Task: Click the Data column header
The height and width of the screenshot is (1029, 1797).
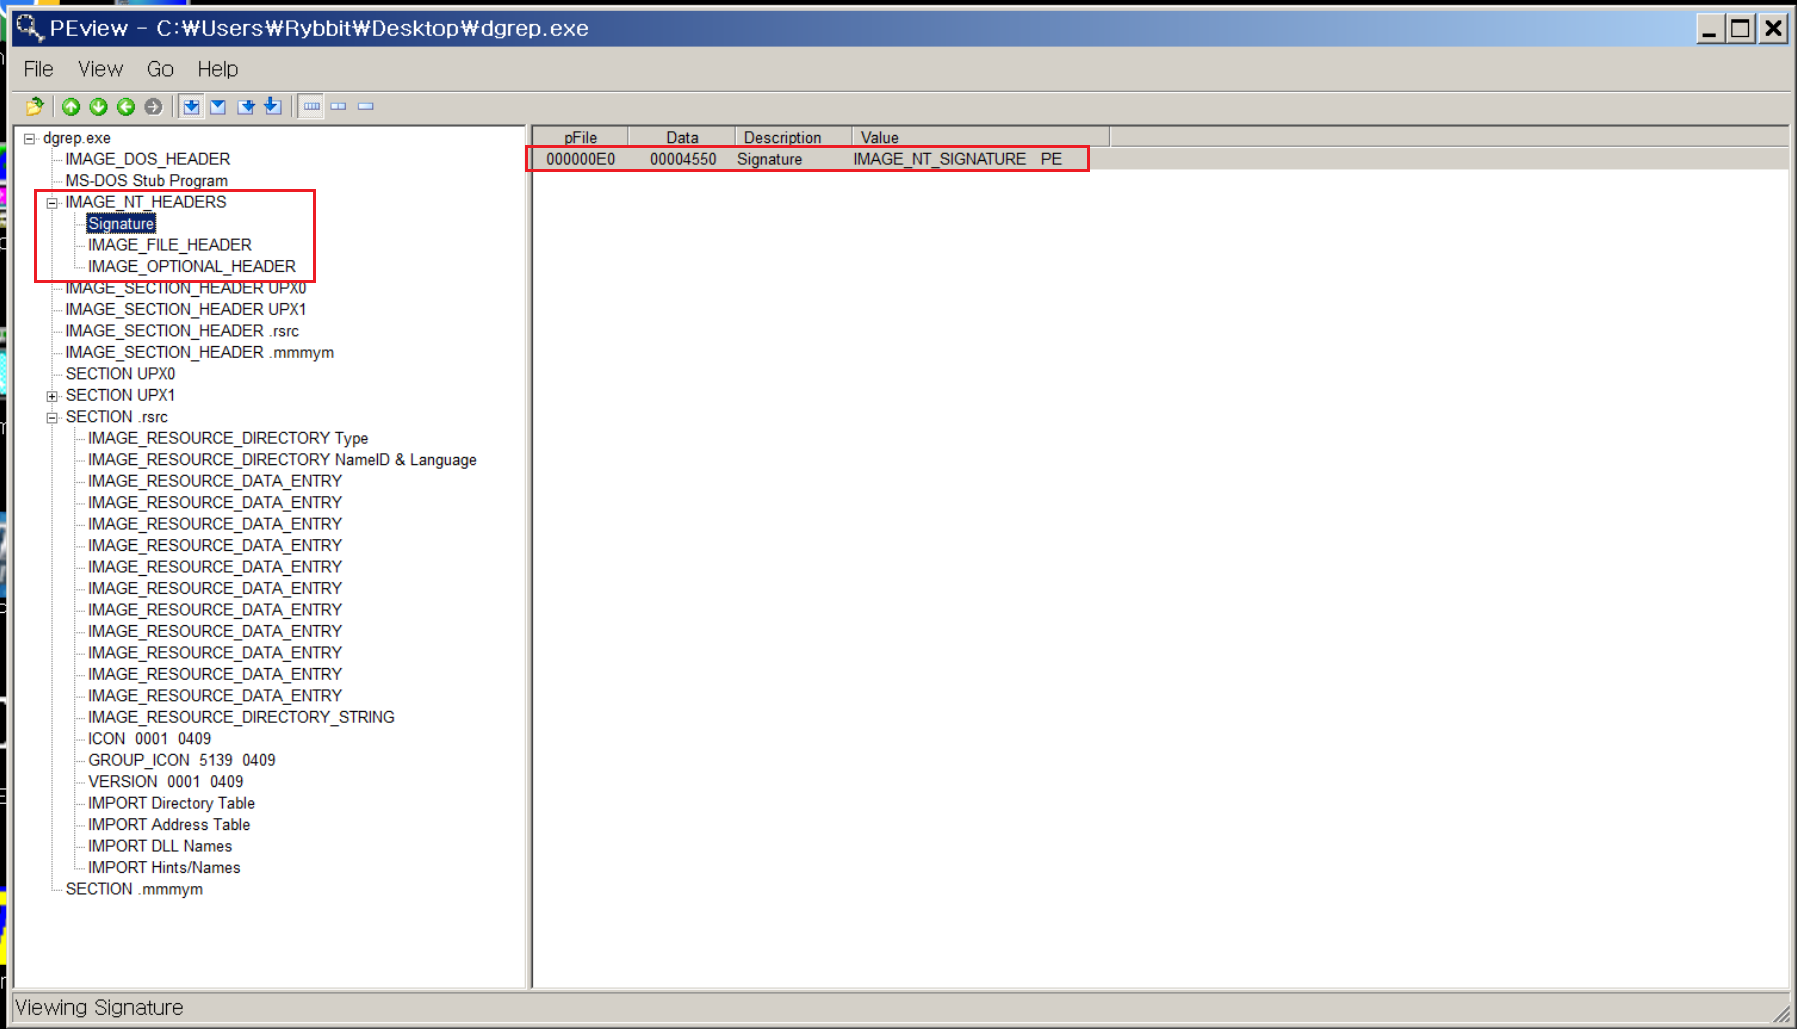Action: [x=682, y=137]
